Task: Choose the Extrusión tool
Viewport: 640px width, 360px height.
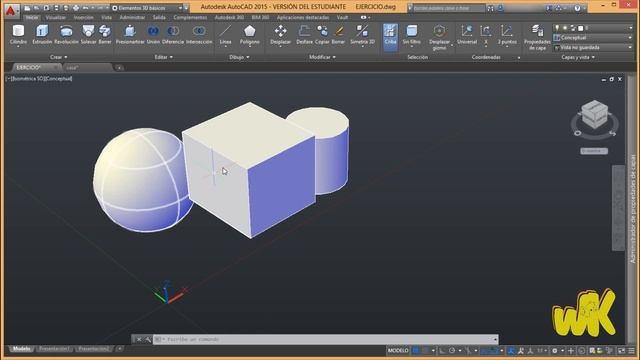Action: click(42, 35)
